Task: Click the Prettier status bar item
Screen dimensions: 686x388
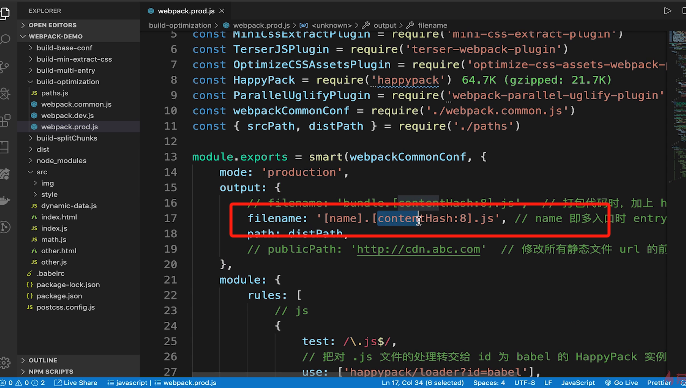Action: coord(659,383)
